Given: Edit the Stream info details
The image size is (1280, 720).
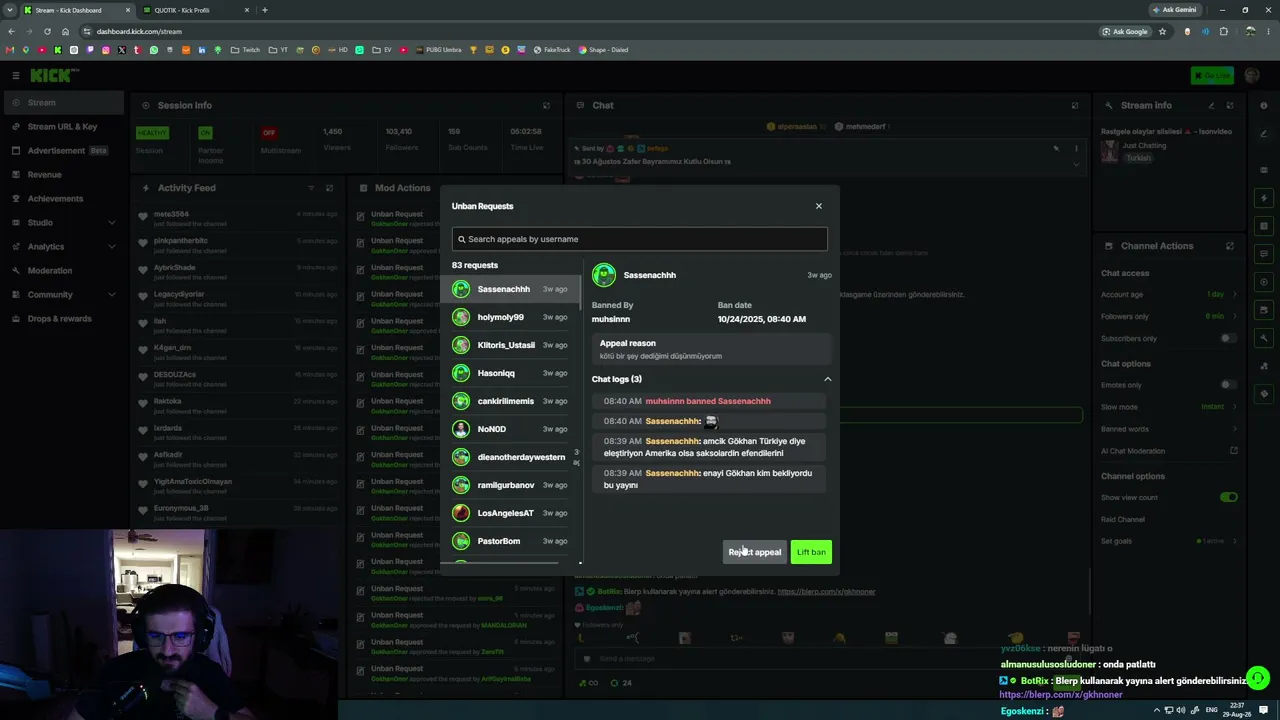Looking at the screenshot, I should [1211, 105].
